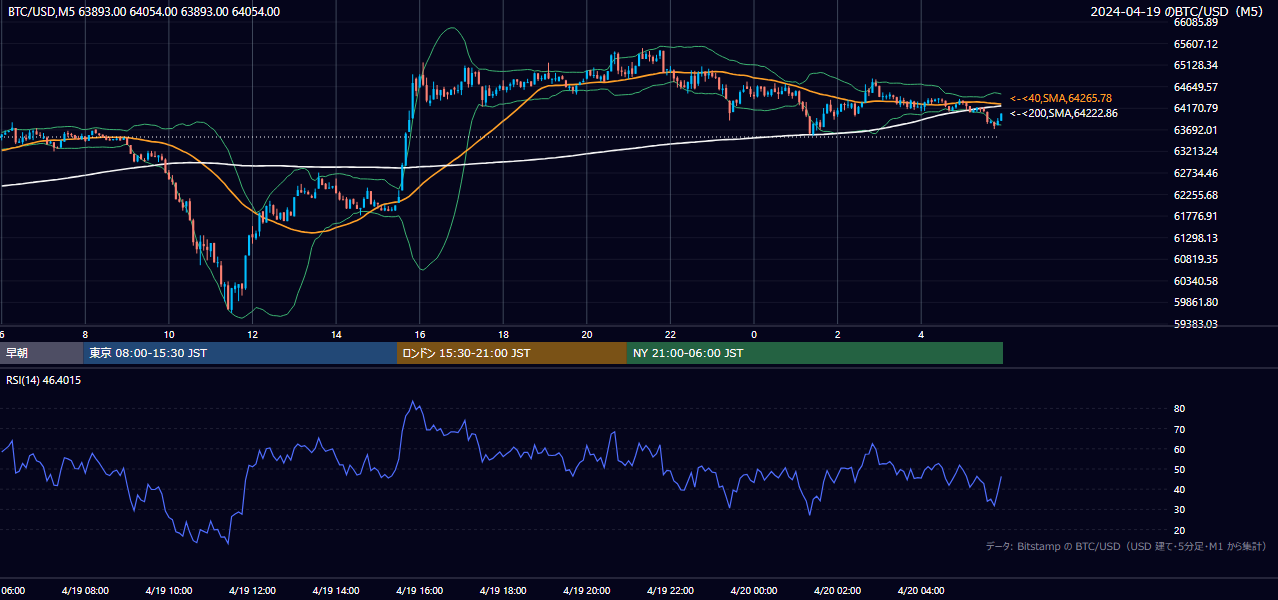Image resolution: width=1278 pixels, height=600 pixels.
Task: Click hour 14 on price chart time axis
Action: [336, 335]
